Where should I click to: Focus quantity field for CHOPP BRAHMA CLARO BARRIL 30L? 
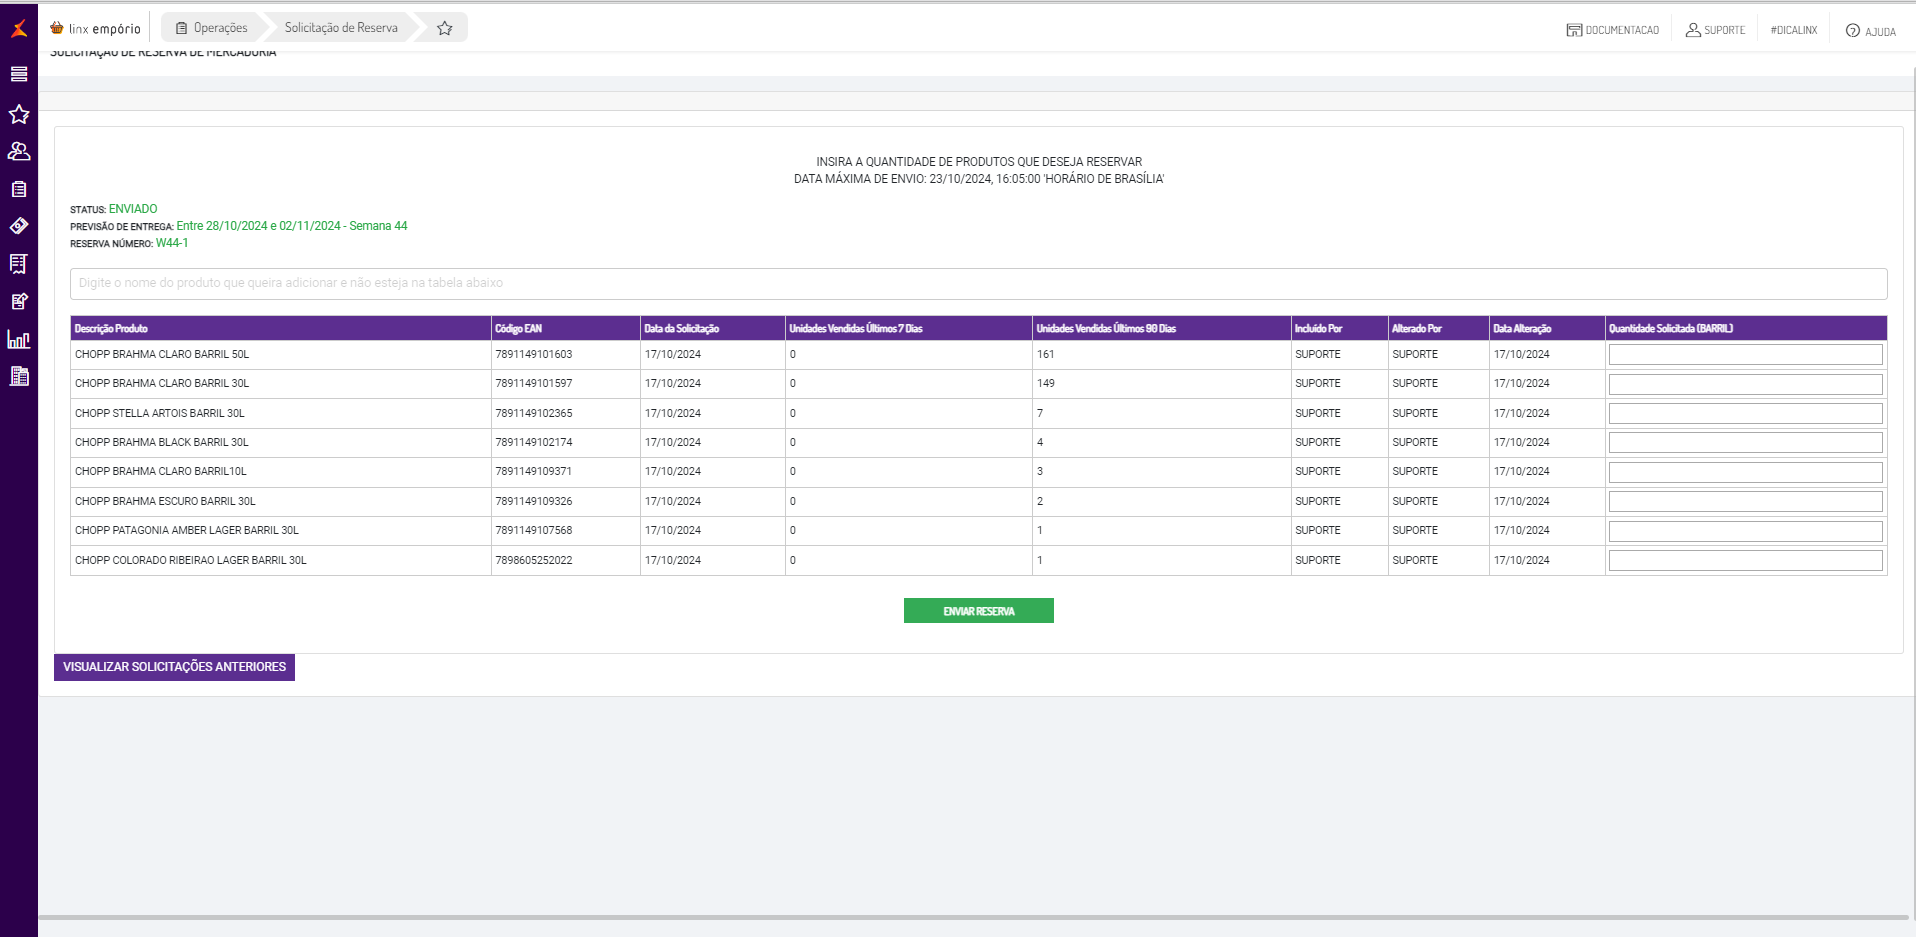pyautogui.click(x=1746, y=384)
